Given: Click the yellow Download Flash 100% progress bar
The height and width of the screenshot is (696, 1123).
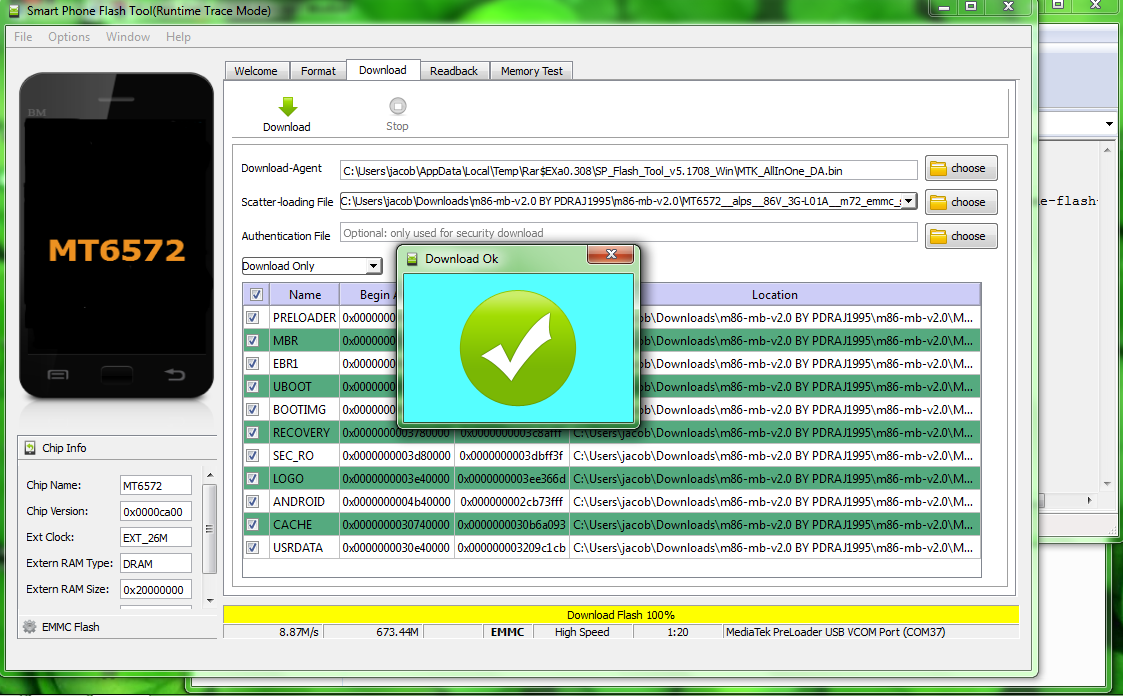Looking at the screenshot, I should [621, 614].
